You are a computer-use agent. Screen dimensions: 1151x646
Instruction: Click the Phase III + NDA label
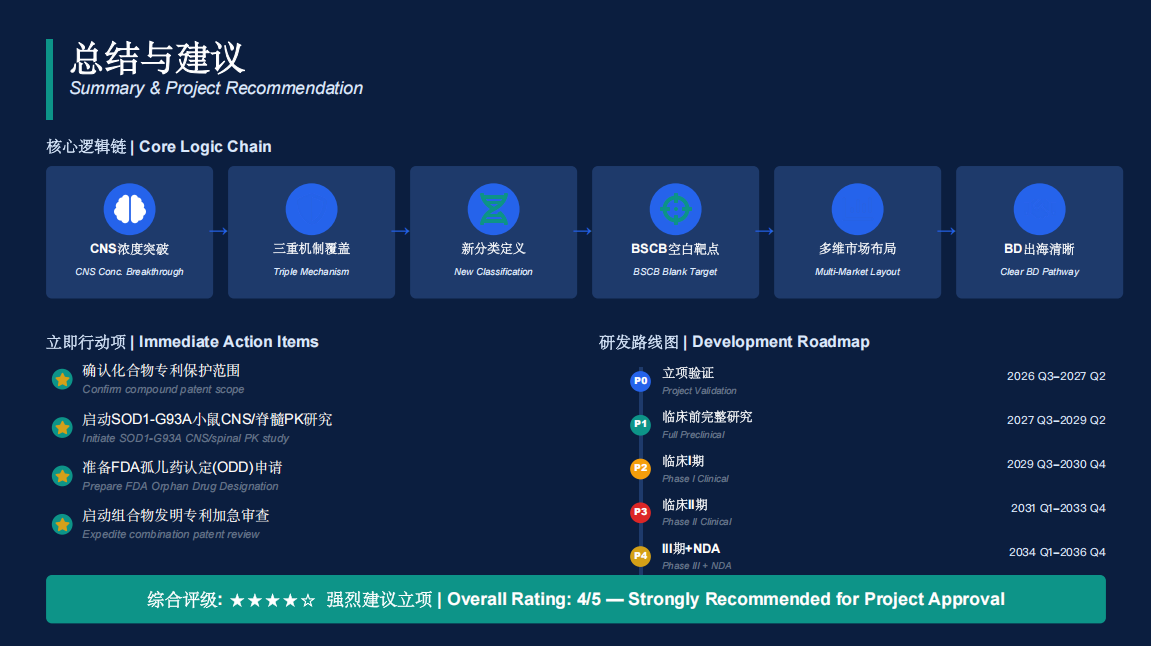coord(697,566)
